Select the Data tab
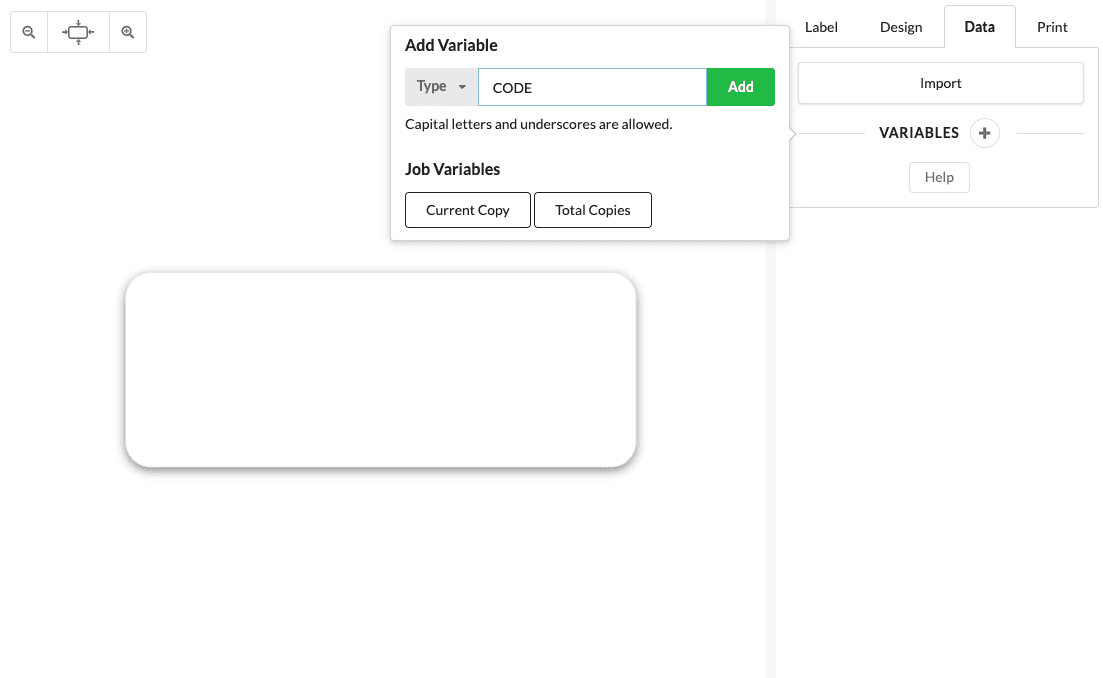Screen dimensions: 1103x678 click(979, 27)
